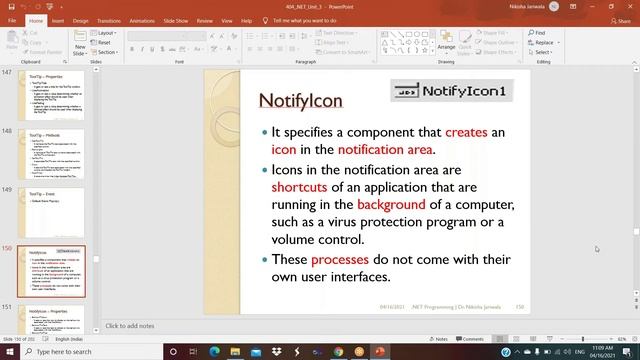This screenshot has height=360, width=640.
Task: Switch to the View tab
Action: [x=227, y=21]
